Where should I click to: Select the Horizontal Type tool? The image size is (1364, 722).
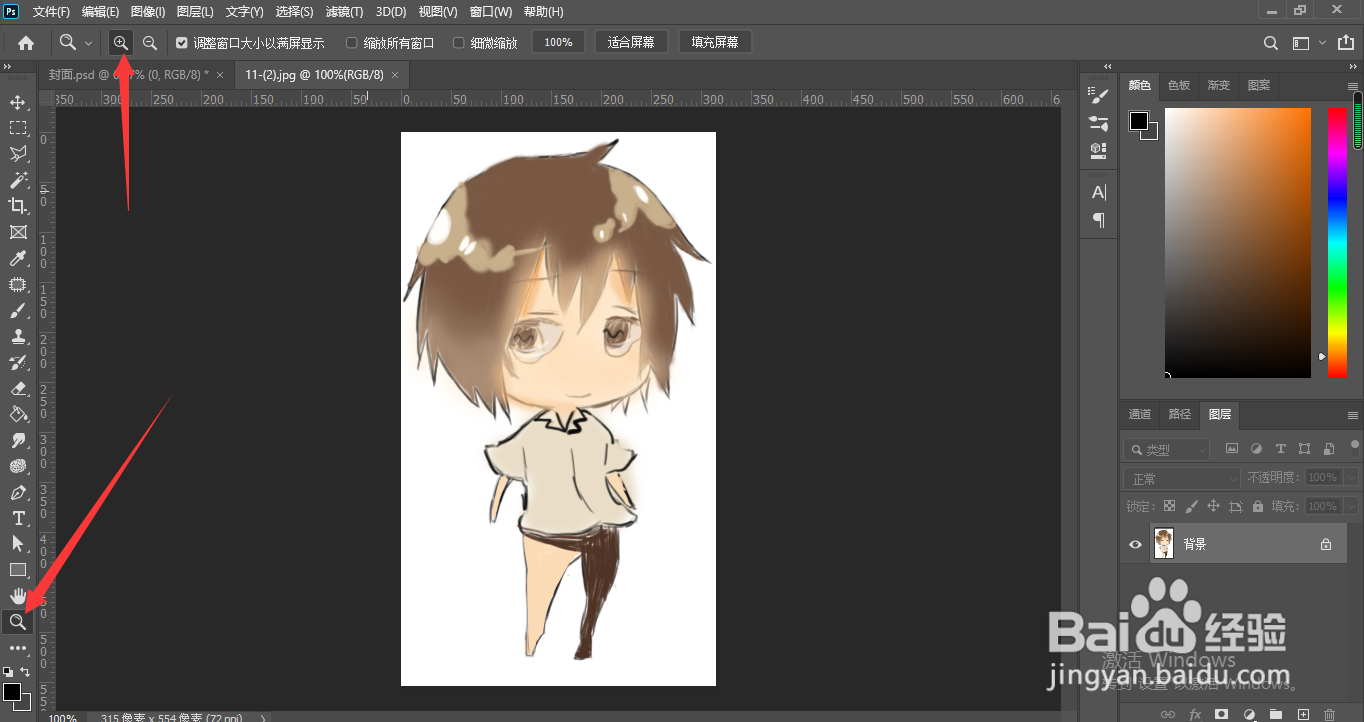pos(18,518)
